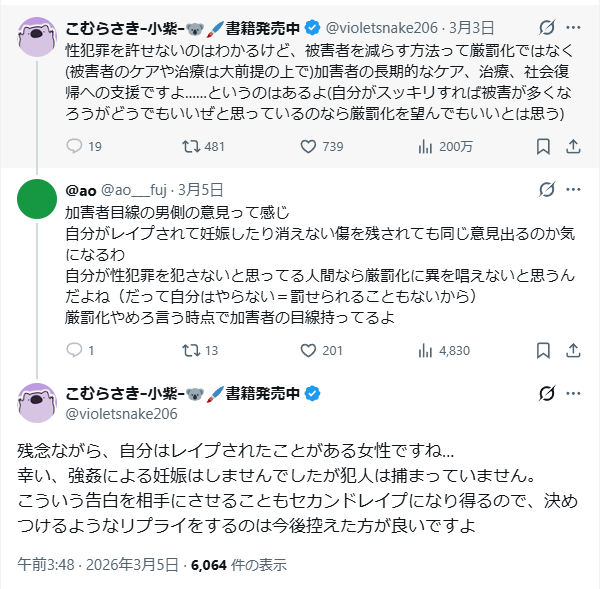Bookmark the first post by こむらさき
This screenshot has width=601, height=589.
(x=542, y=146)
